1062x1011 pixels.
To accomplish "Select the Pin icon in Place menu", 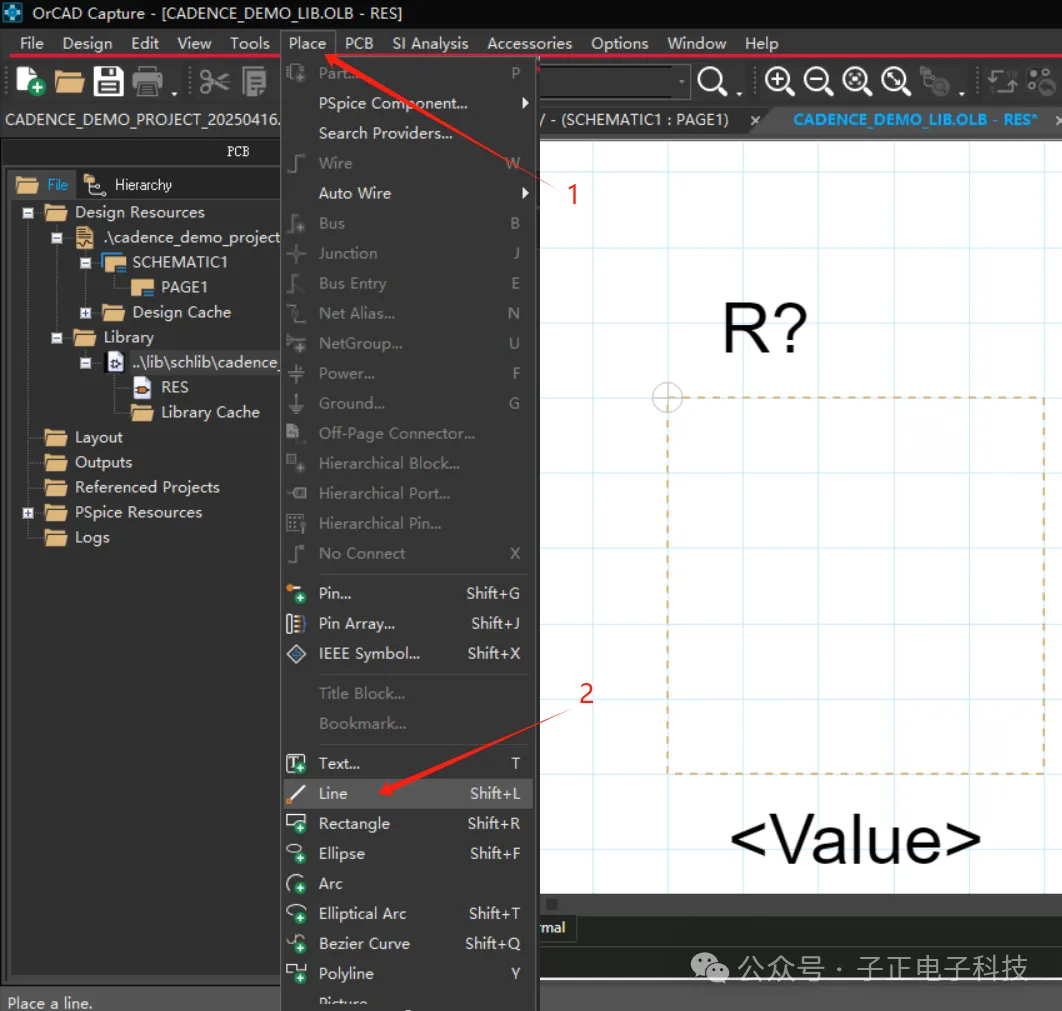I will (x=296, y=594).
